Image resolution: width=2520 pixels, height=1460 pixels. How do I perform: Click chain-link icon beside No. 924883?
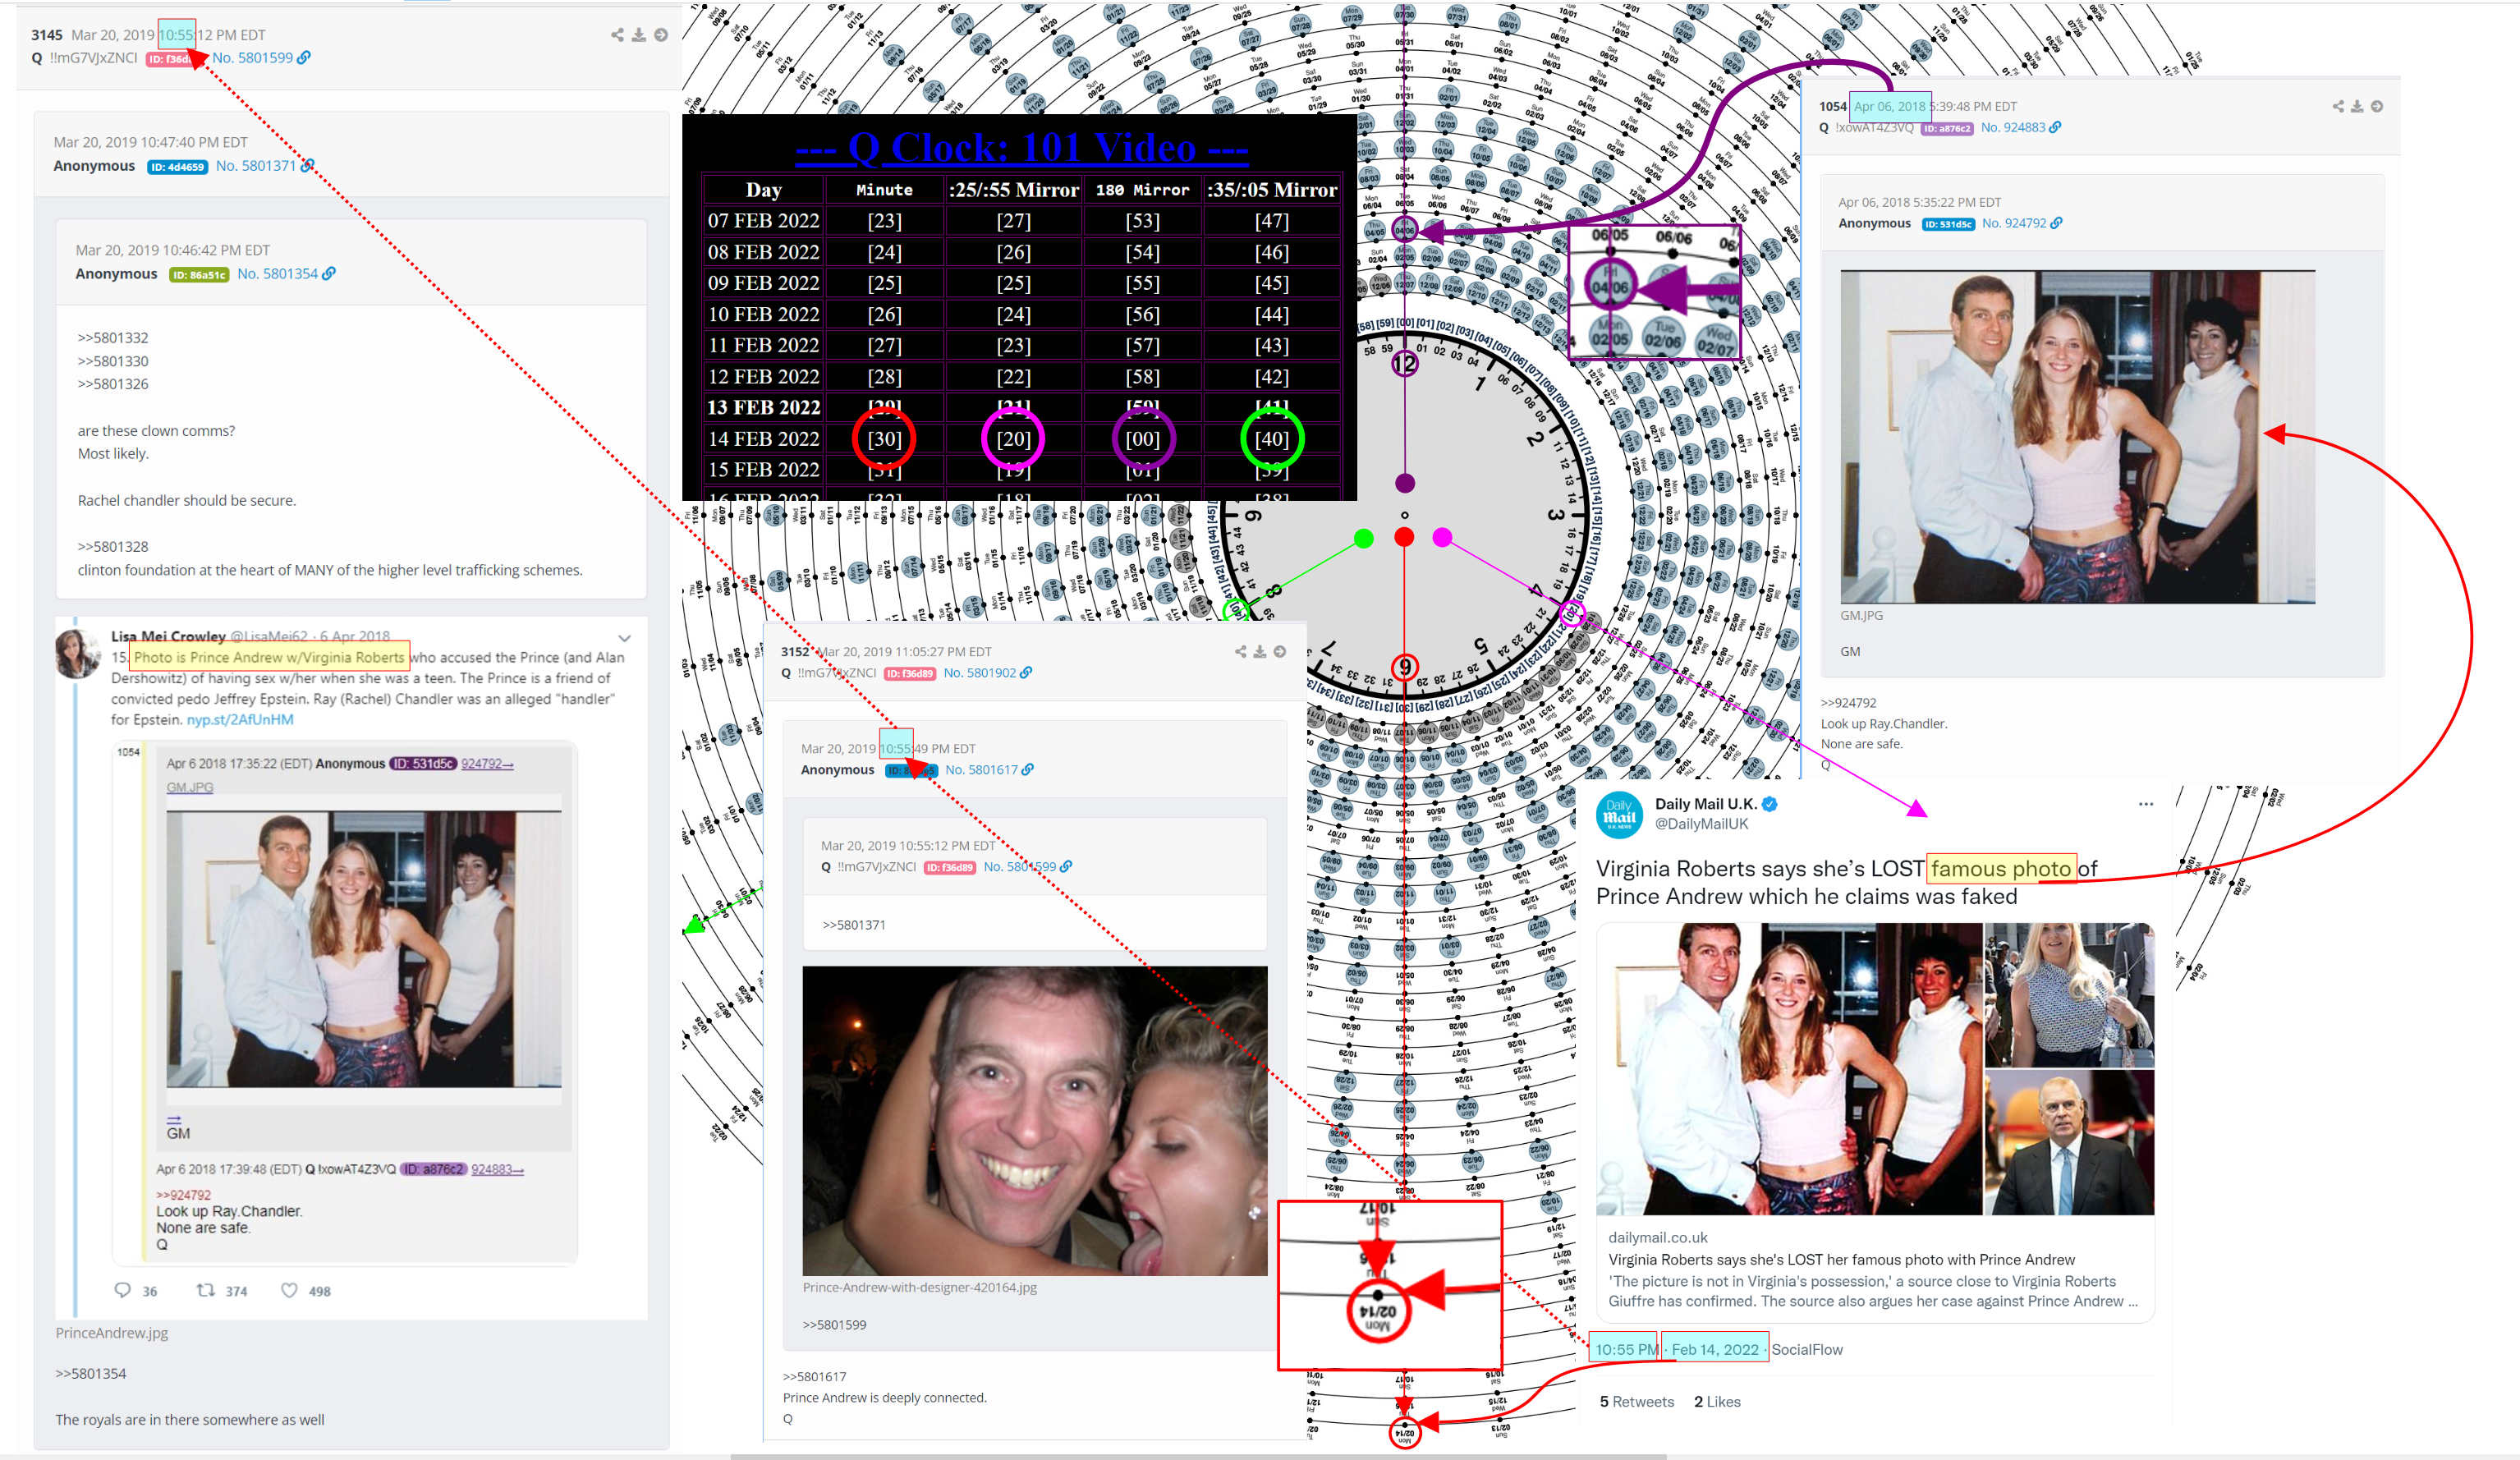tap(2055, 128)
